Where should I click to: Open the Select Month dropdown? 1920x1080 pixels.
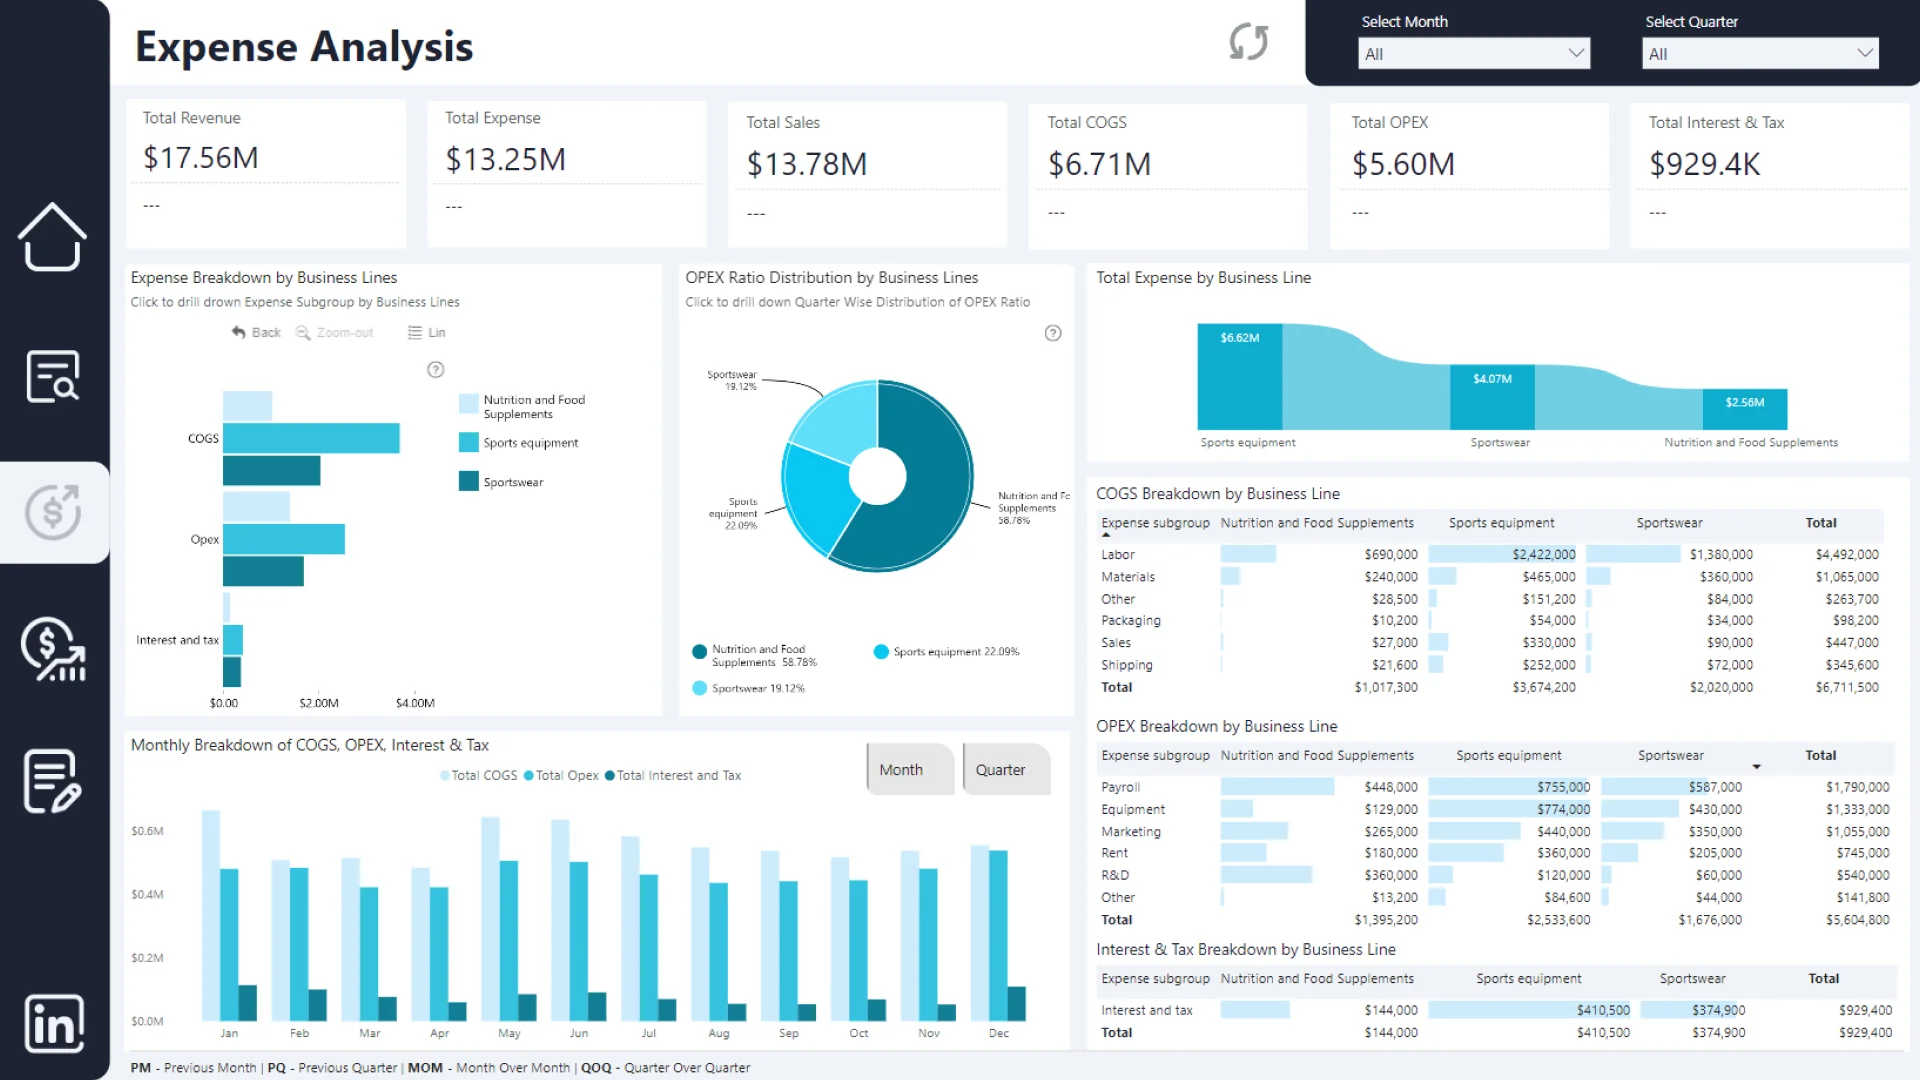pyautogui.click(x=1474, y=54)
